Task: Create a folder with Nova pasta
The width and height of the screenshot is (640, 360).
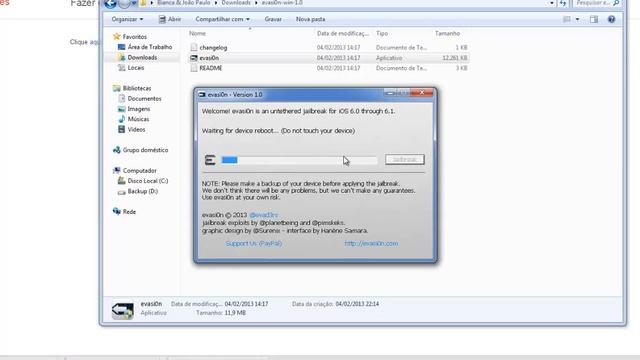Action: pyautogui.click(x=311, y=19)
